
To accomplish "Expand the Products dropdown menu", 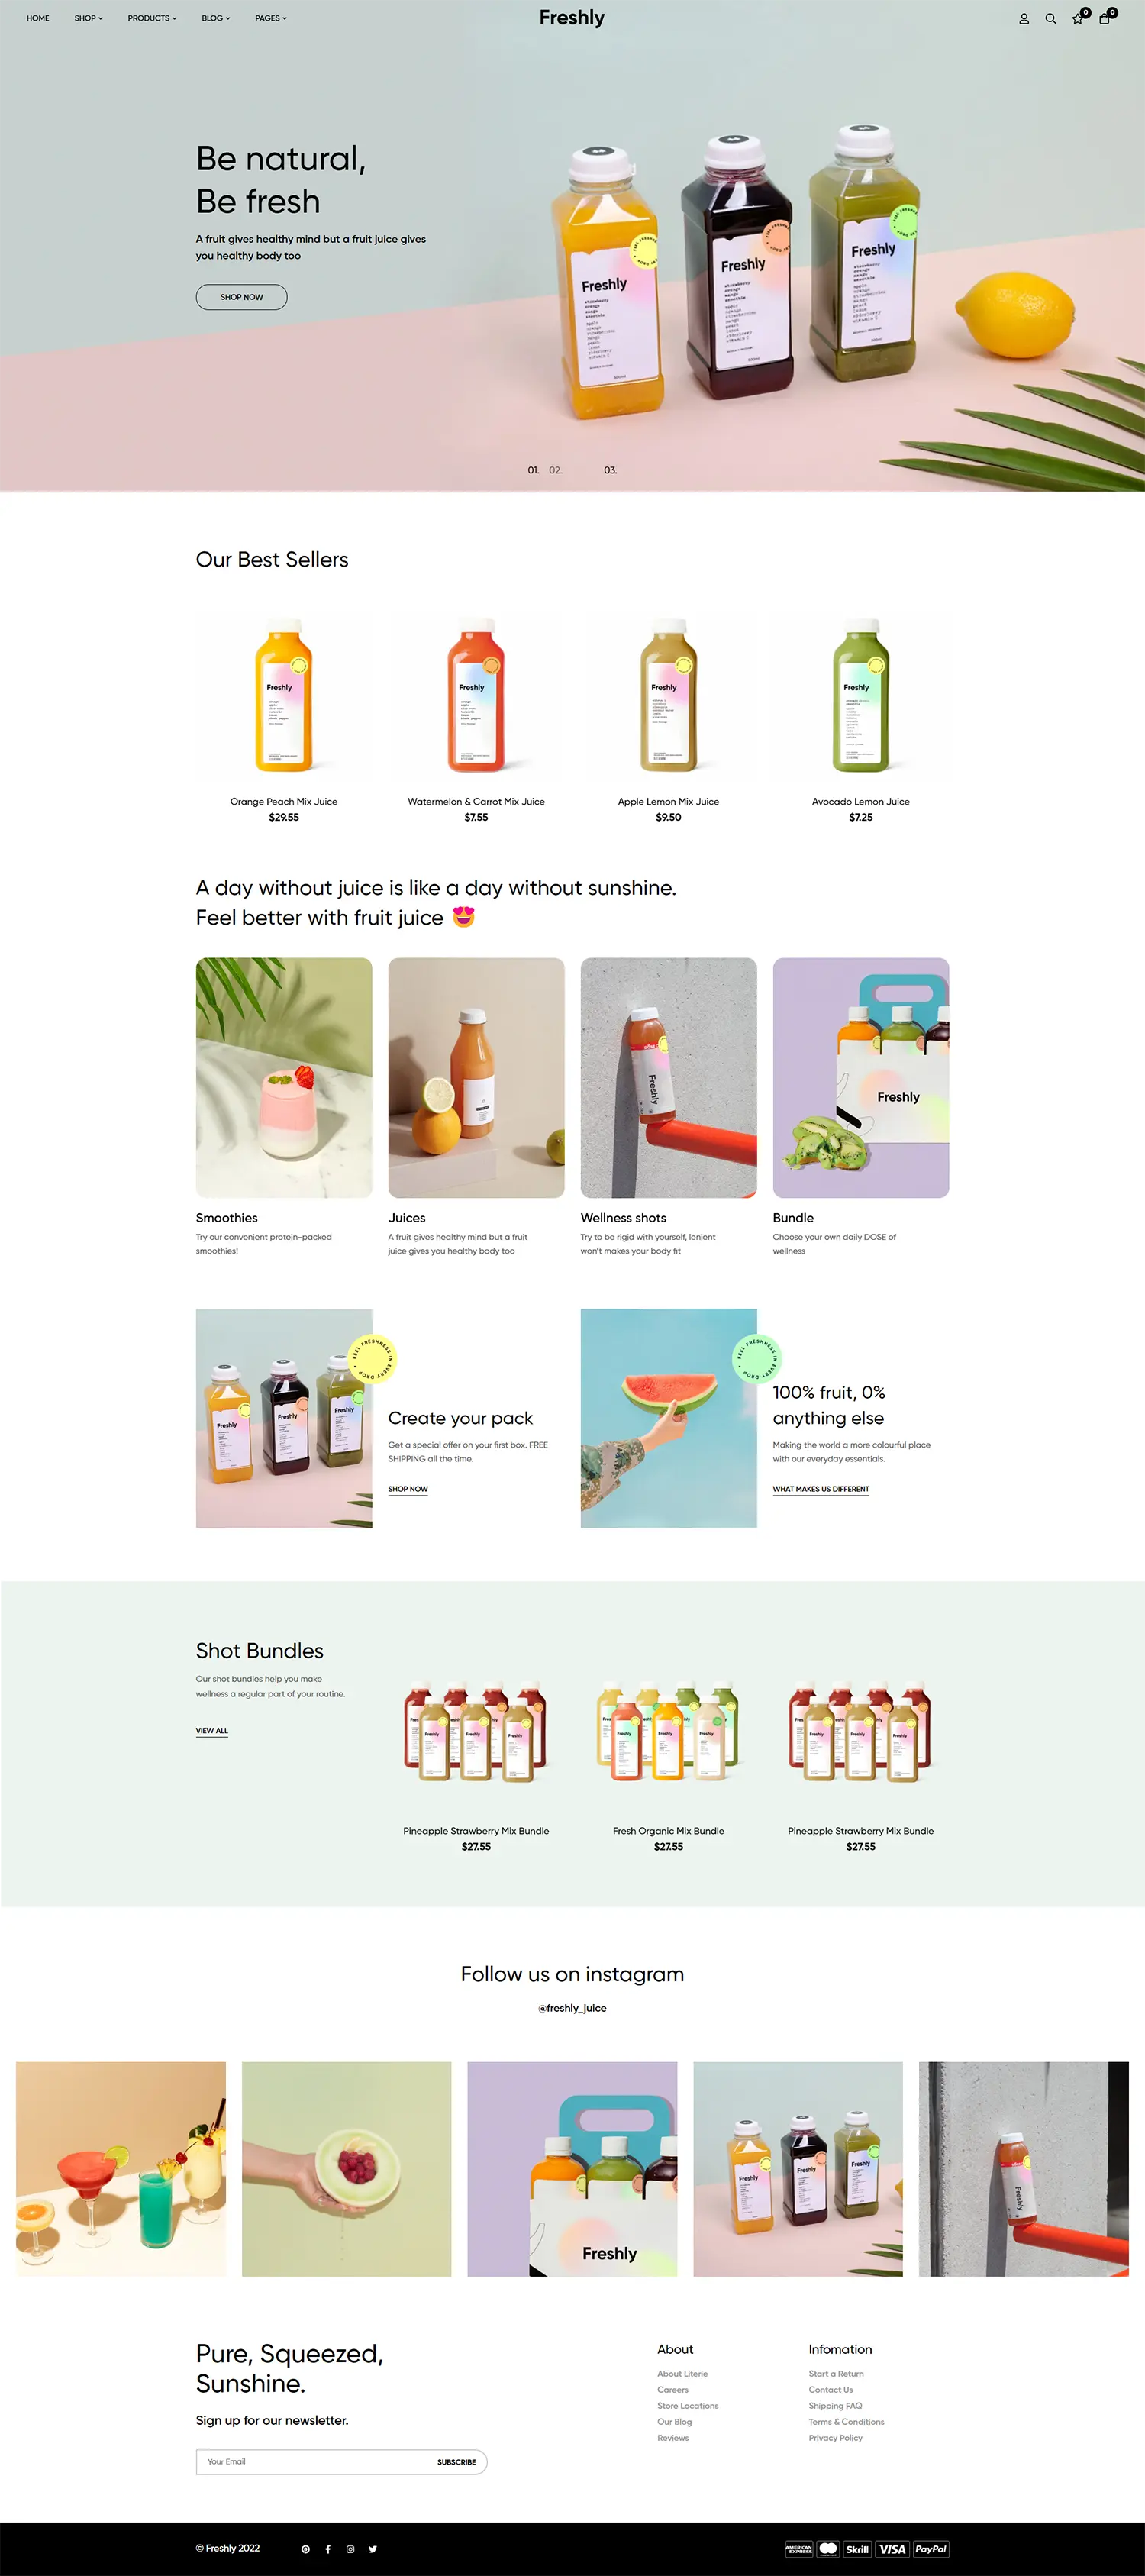I will (152, 18).
